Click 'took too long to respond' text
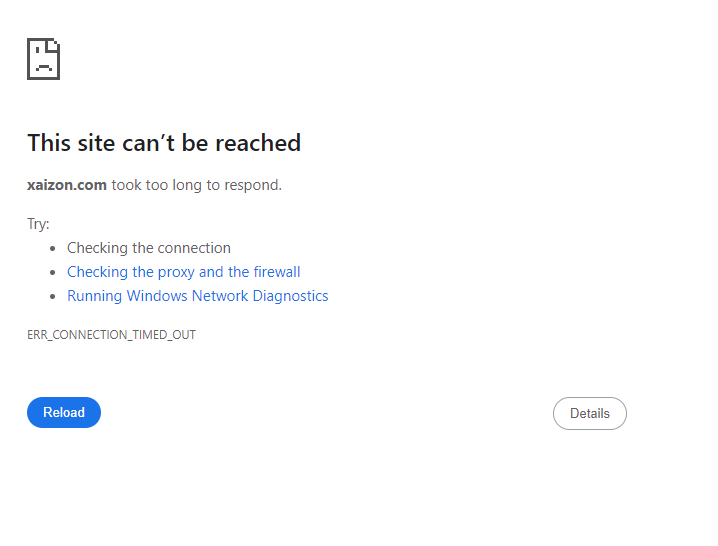Screen dimensions: 718x546 pos(196,185)
